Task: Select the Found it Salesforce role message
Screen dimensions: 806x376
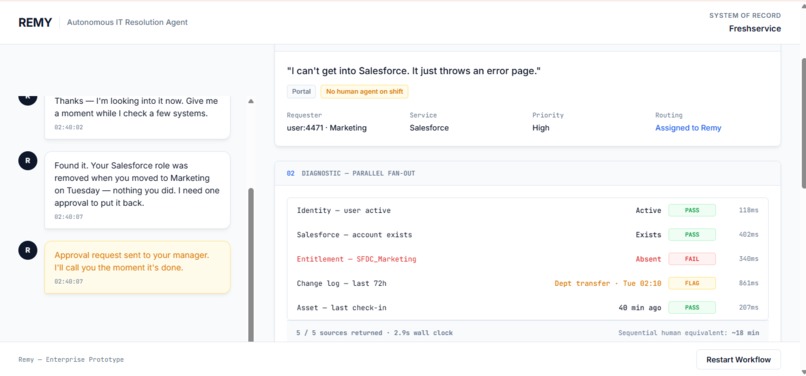Action: 137,190
